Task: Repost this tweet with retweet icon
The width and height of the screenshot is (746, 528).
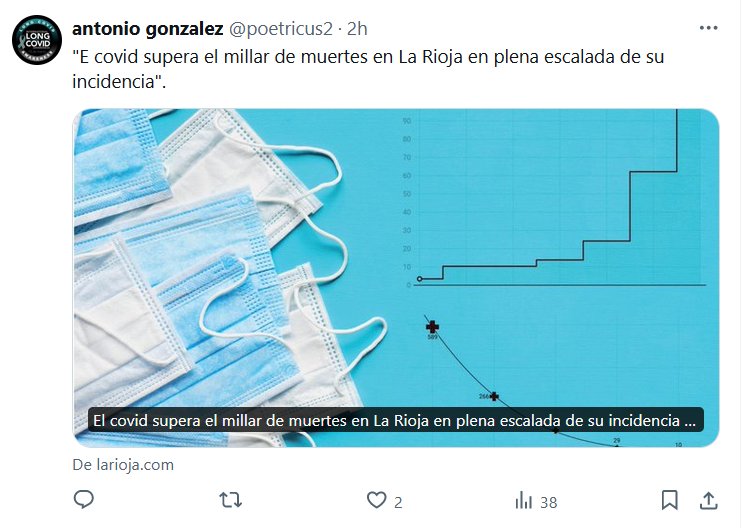Action: (x=231, y=500)
